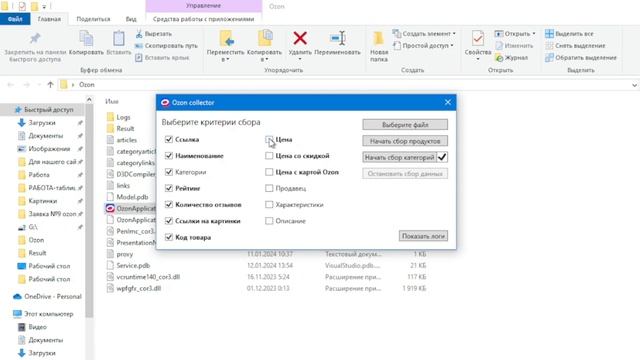Click the New folder icon
The height and width of the screenshot is (360, 640).
click(x=378, y=38)
